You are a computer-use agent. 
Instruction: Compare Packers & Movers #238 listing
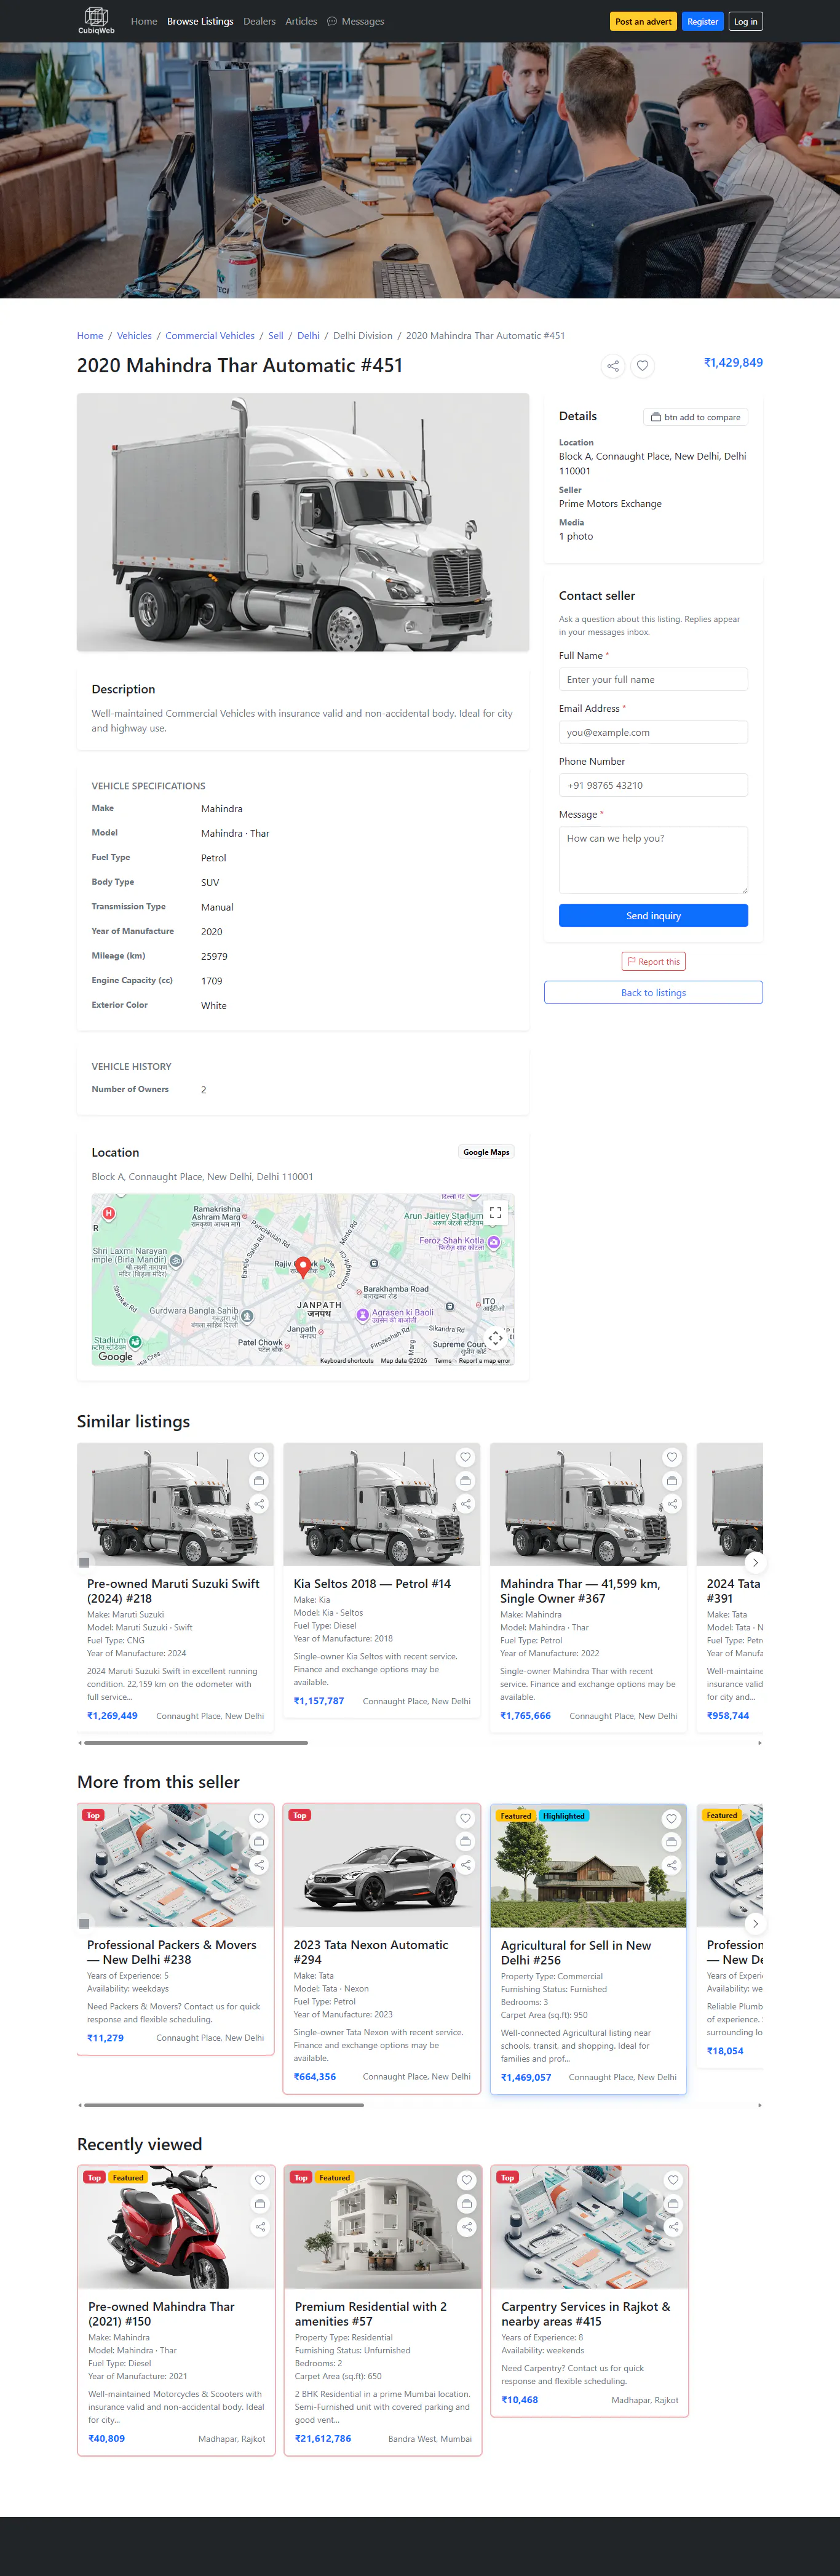point(259,1842)
